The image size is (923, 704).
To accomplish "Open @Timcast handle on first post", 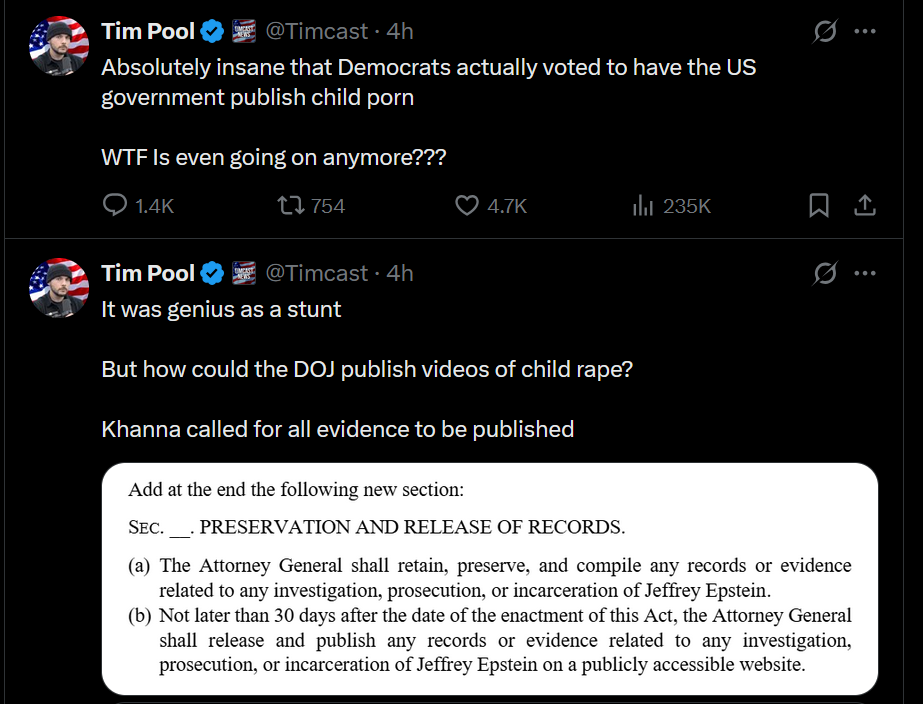I will (317, 31).
